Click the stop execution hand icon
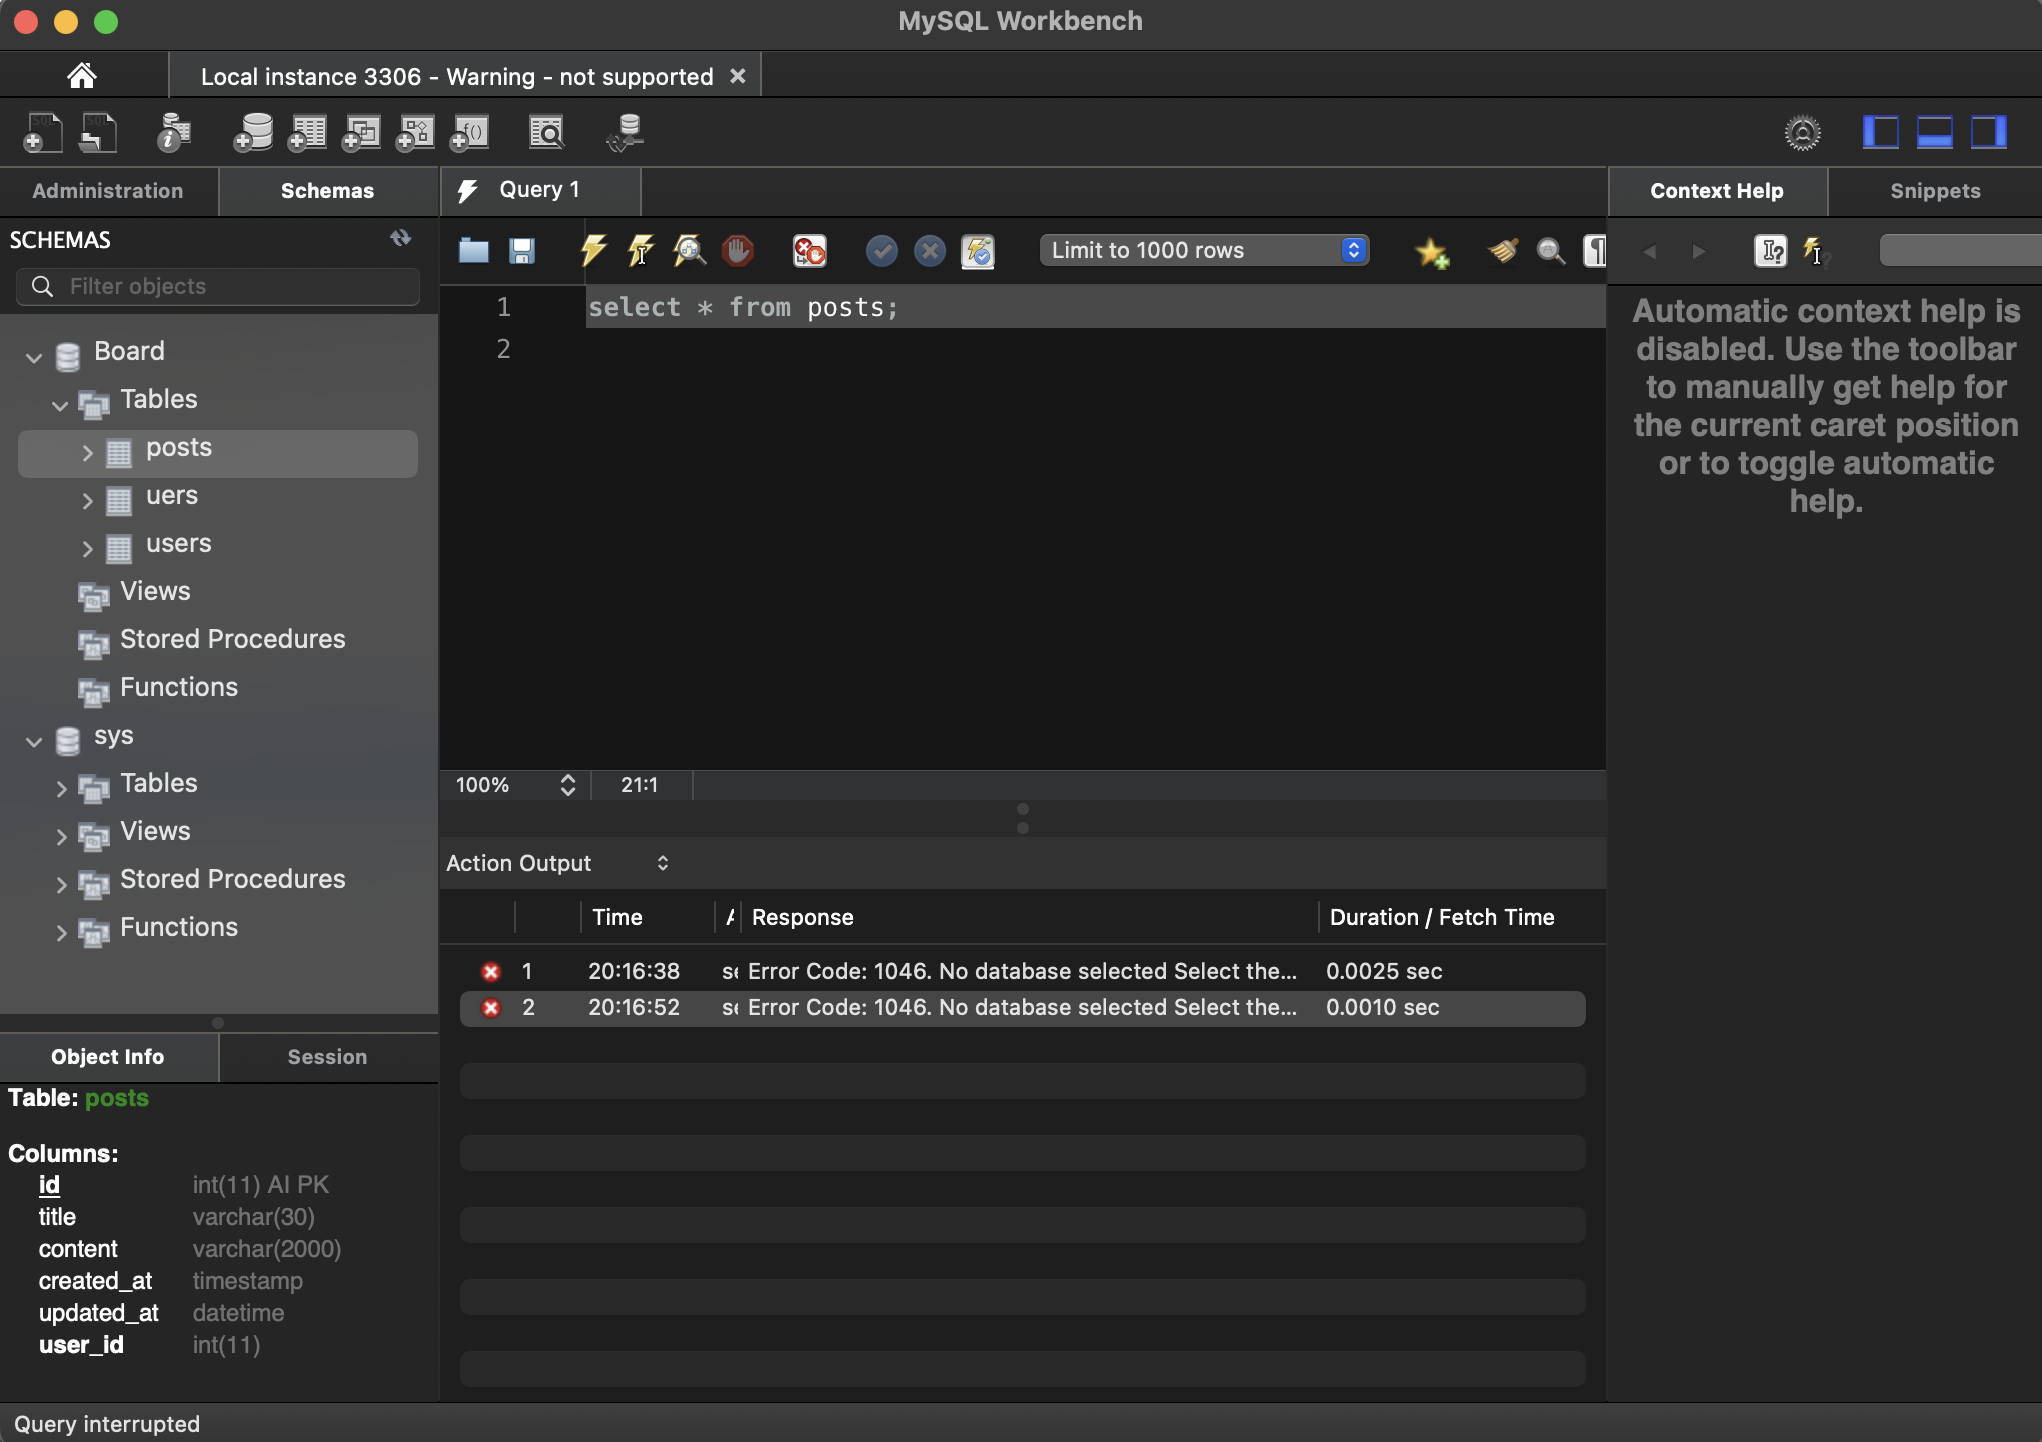The image size is (2042, 1442). click(738, 250)
